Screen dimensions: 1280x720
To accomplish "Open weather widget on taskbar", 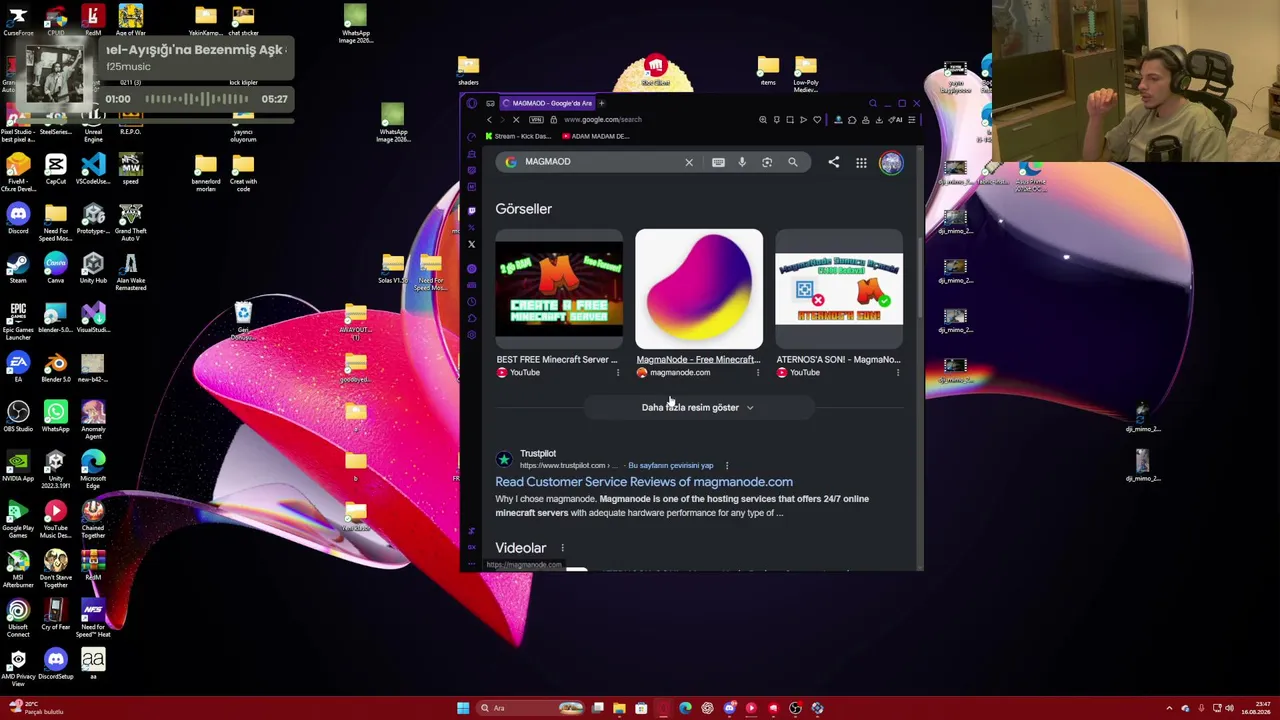I will click(x=36, y=709).
